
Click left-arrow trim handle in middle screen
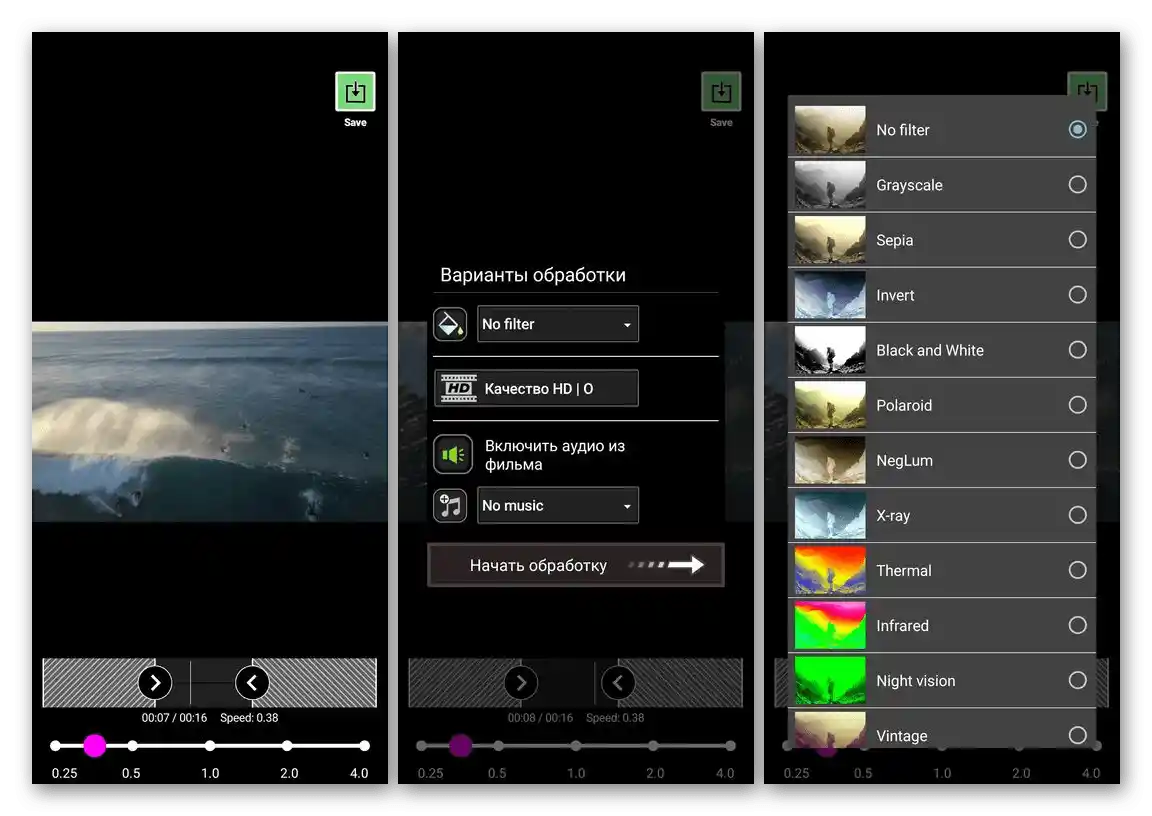[618, 683]
